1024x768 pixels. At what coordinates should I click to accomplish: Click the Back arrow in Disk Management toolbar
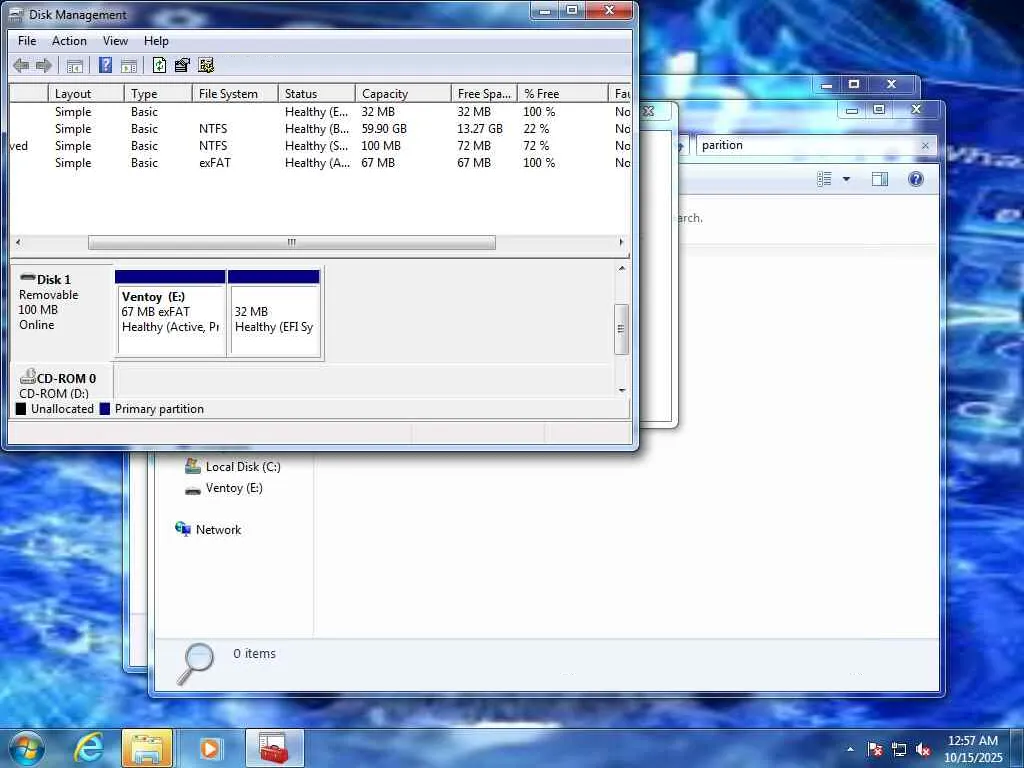click(x=21, y=65)
